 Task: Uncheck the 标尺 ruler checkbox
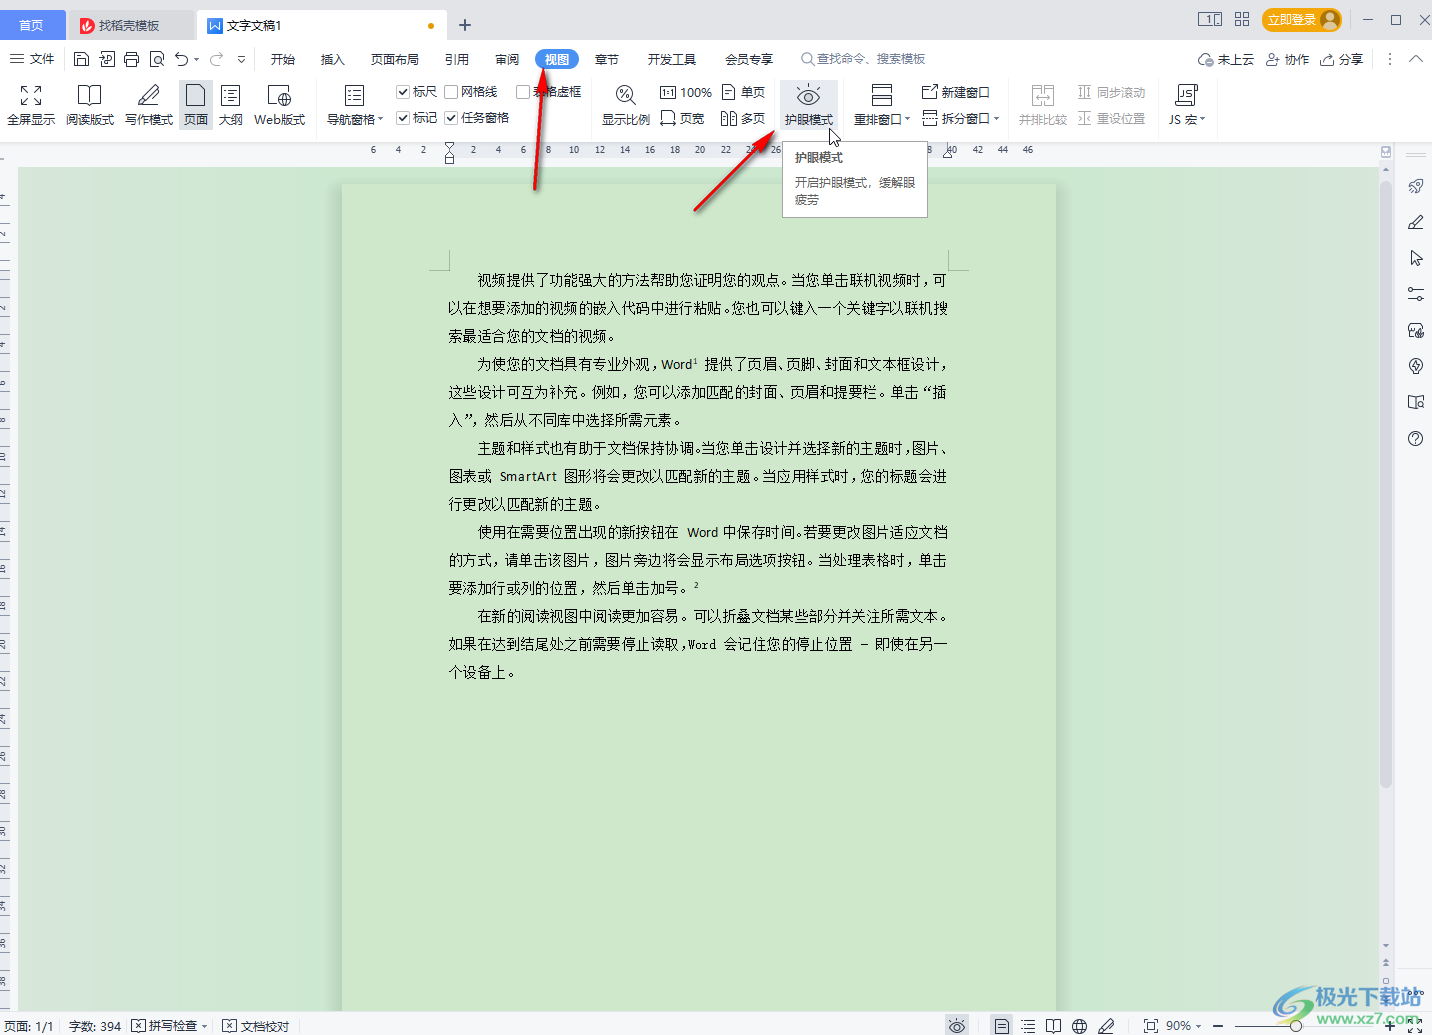tap(403, 92)
